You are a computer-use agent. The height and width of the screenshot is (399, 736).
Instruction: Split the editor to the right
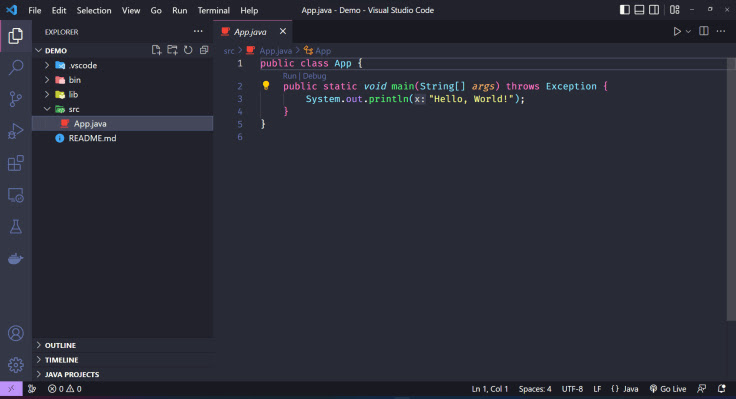point(704,31)
